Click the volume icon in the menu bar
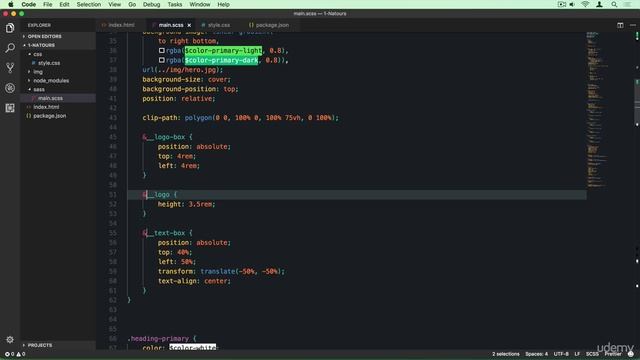The image size is (640, 360). pyautogui.click(x=572, y=4)
